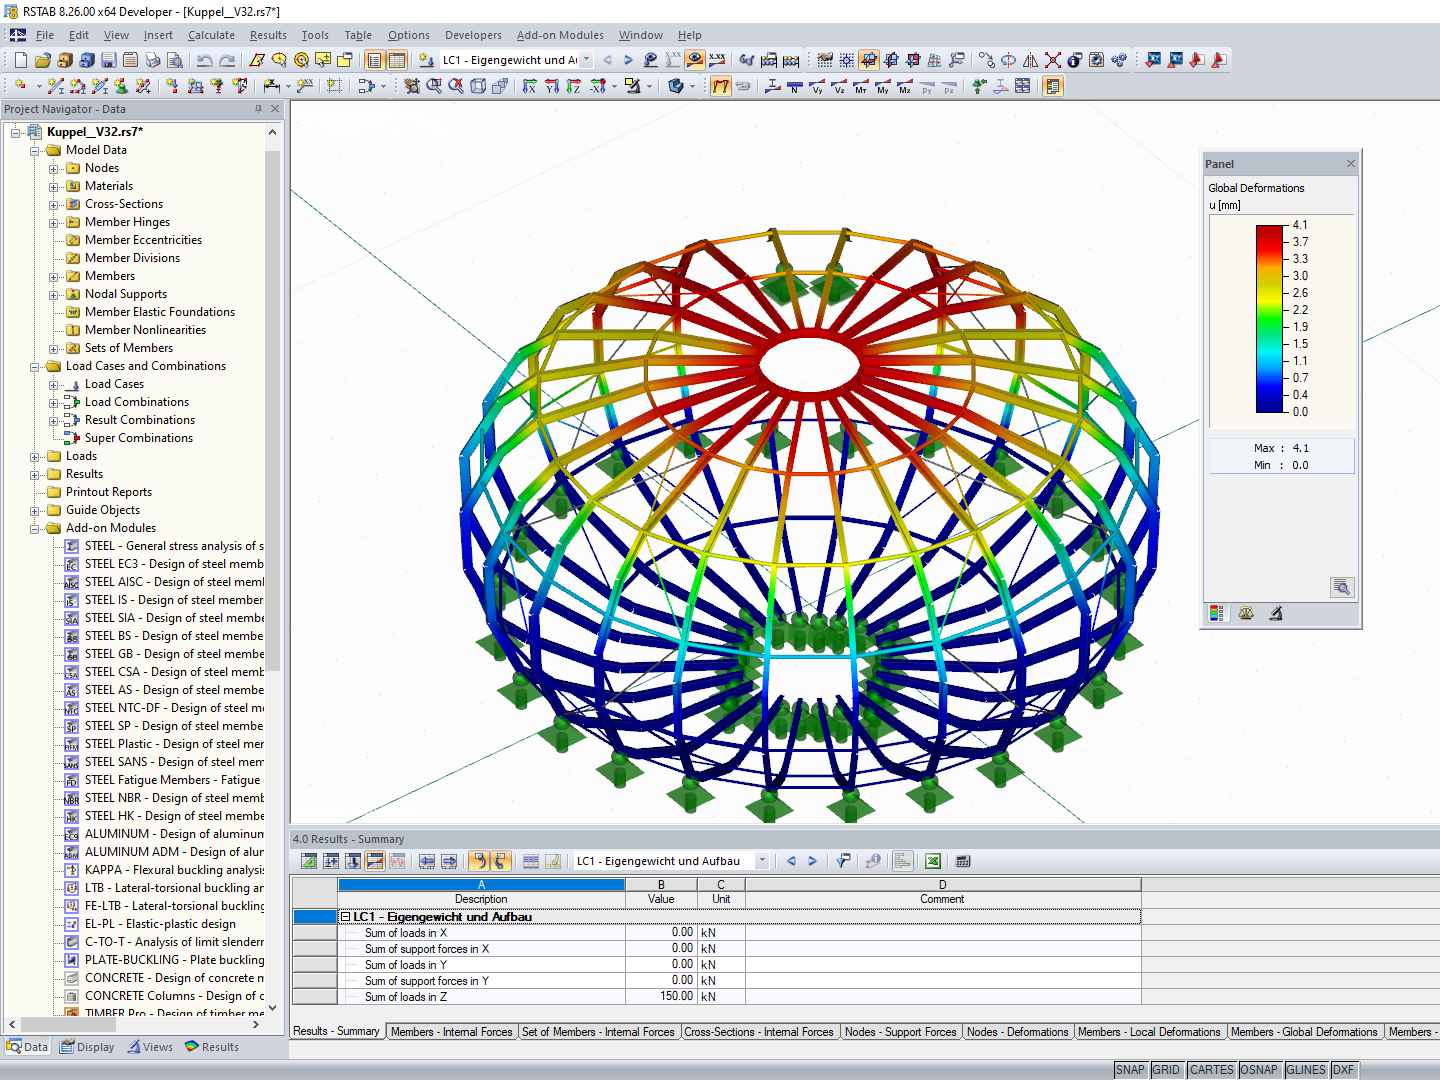Open the load case dropdown in results table
This screenshot has height=1080, width=1440.
pyautogui.click(x=762, y=861)
